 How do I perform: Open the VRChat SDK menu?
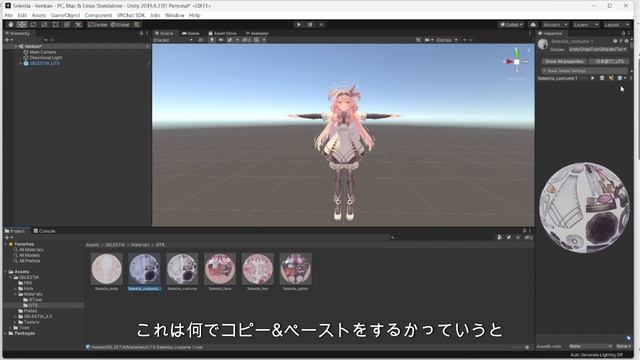tap(131, 15)
